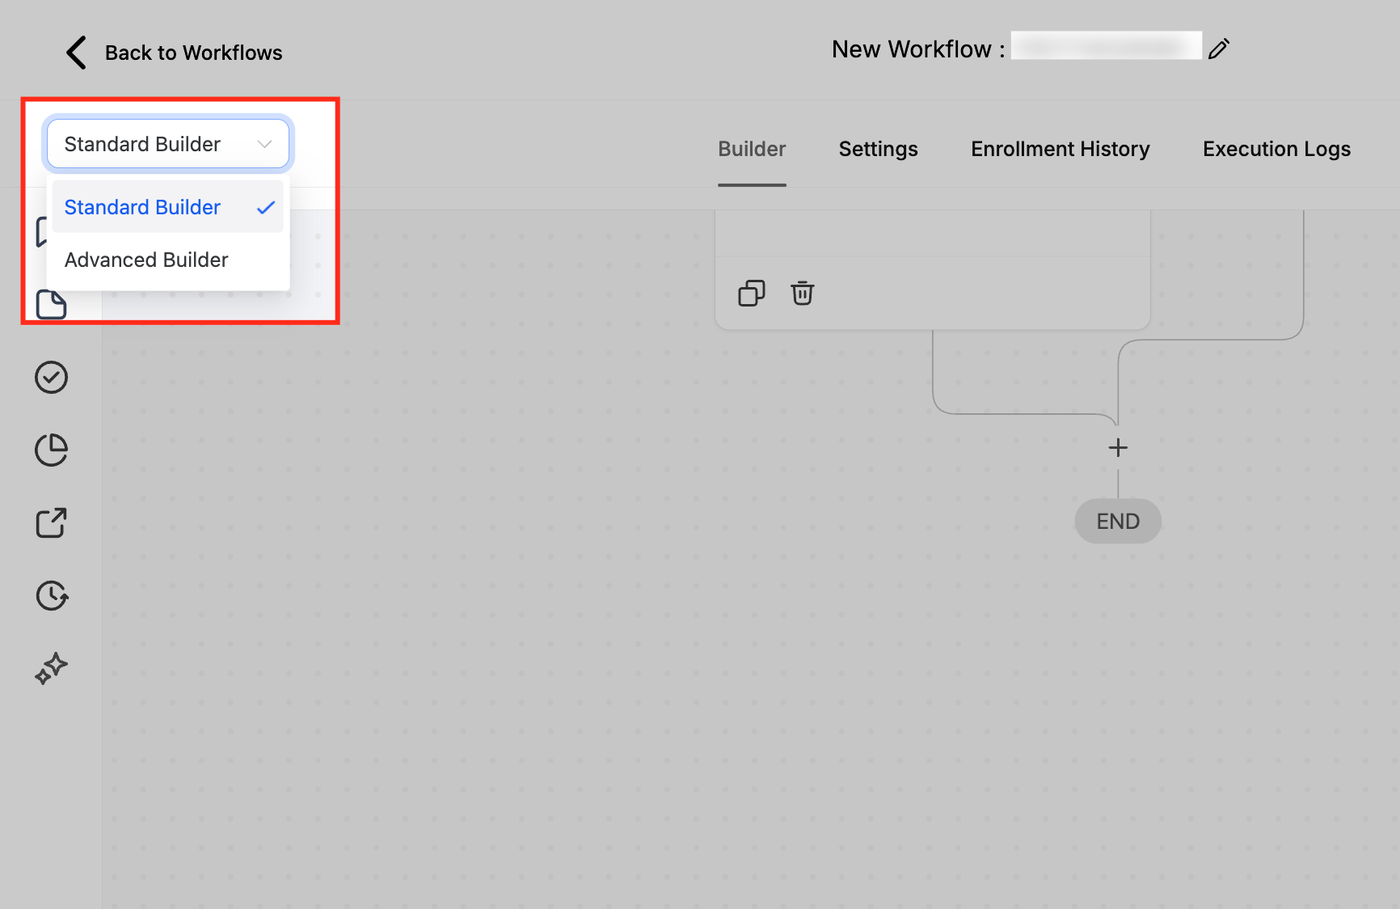Open the pie chart stats sidebar icon

(x=51, y=450)
